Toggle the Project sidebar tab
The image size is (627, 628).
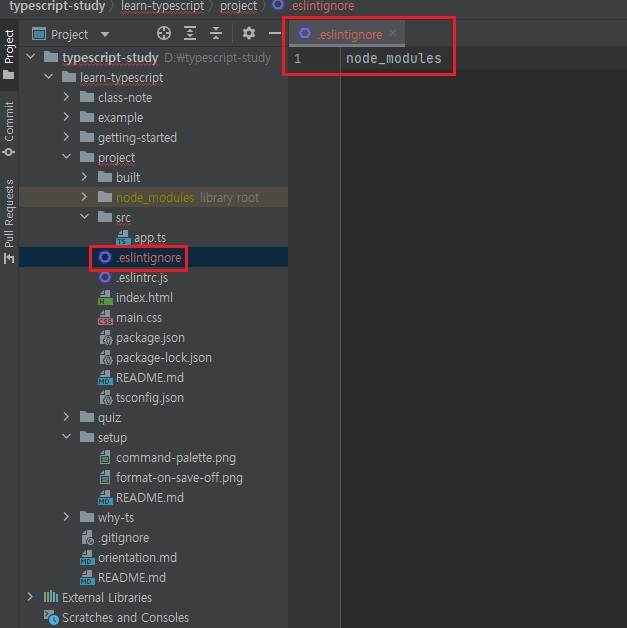pos(9,53)
